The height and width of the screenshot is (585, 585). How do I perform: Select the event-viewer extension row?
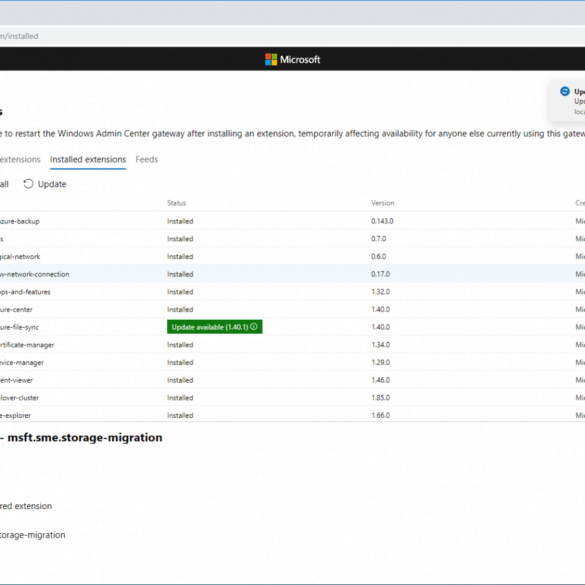coord(292,380)
